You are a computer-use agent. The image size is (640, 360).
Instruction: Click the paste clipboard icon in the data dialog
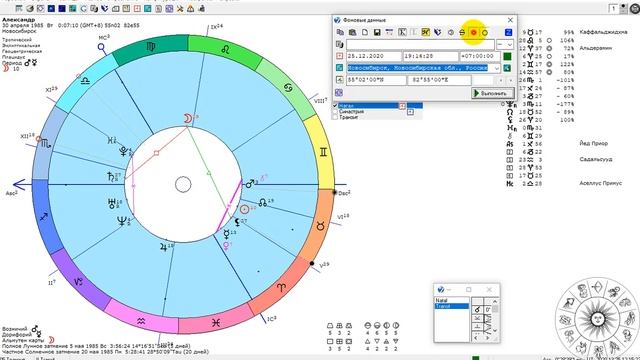pos(353,32)
